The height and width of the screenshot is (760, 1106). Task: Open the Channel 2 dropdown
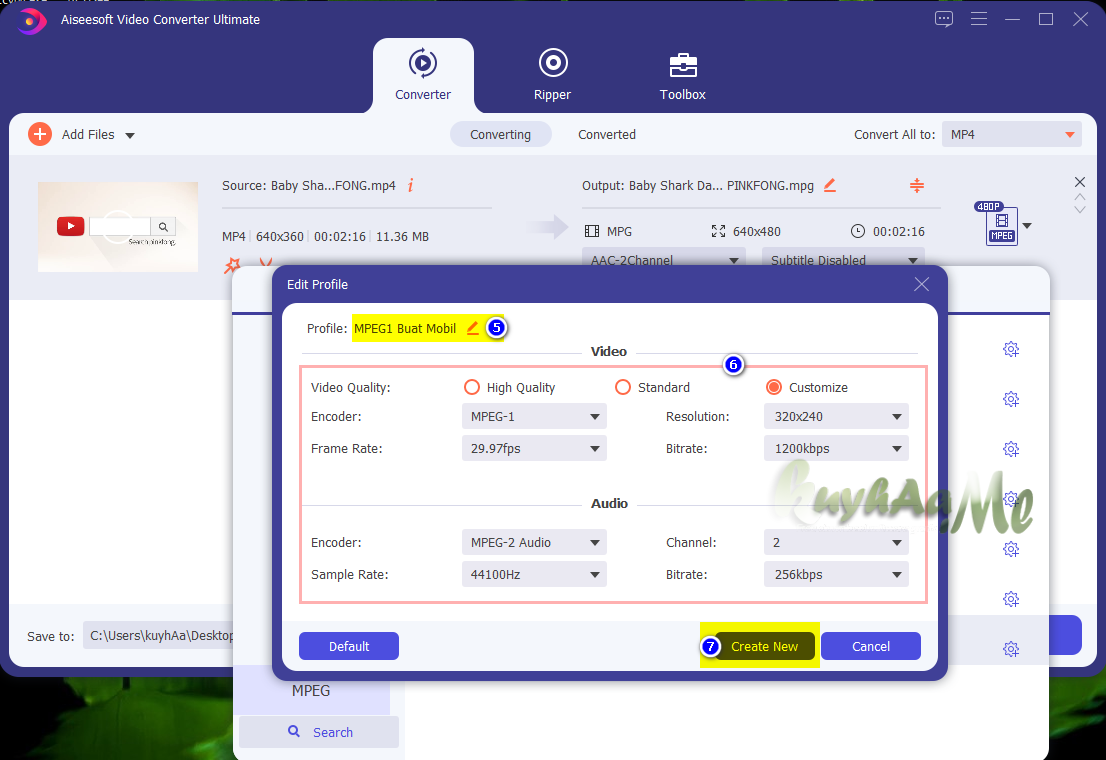836,542
